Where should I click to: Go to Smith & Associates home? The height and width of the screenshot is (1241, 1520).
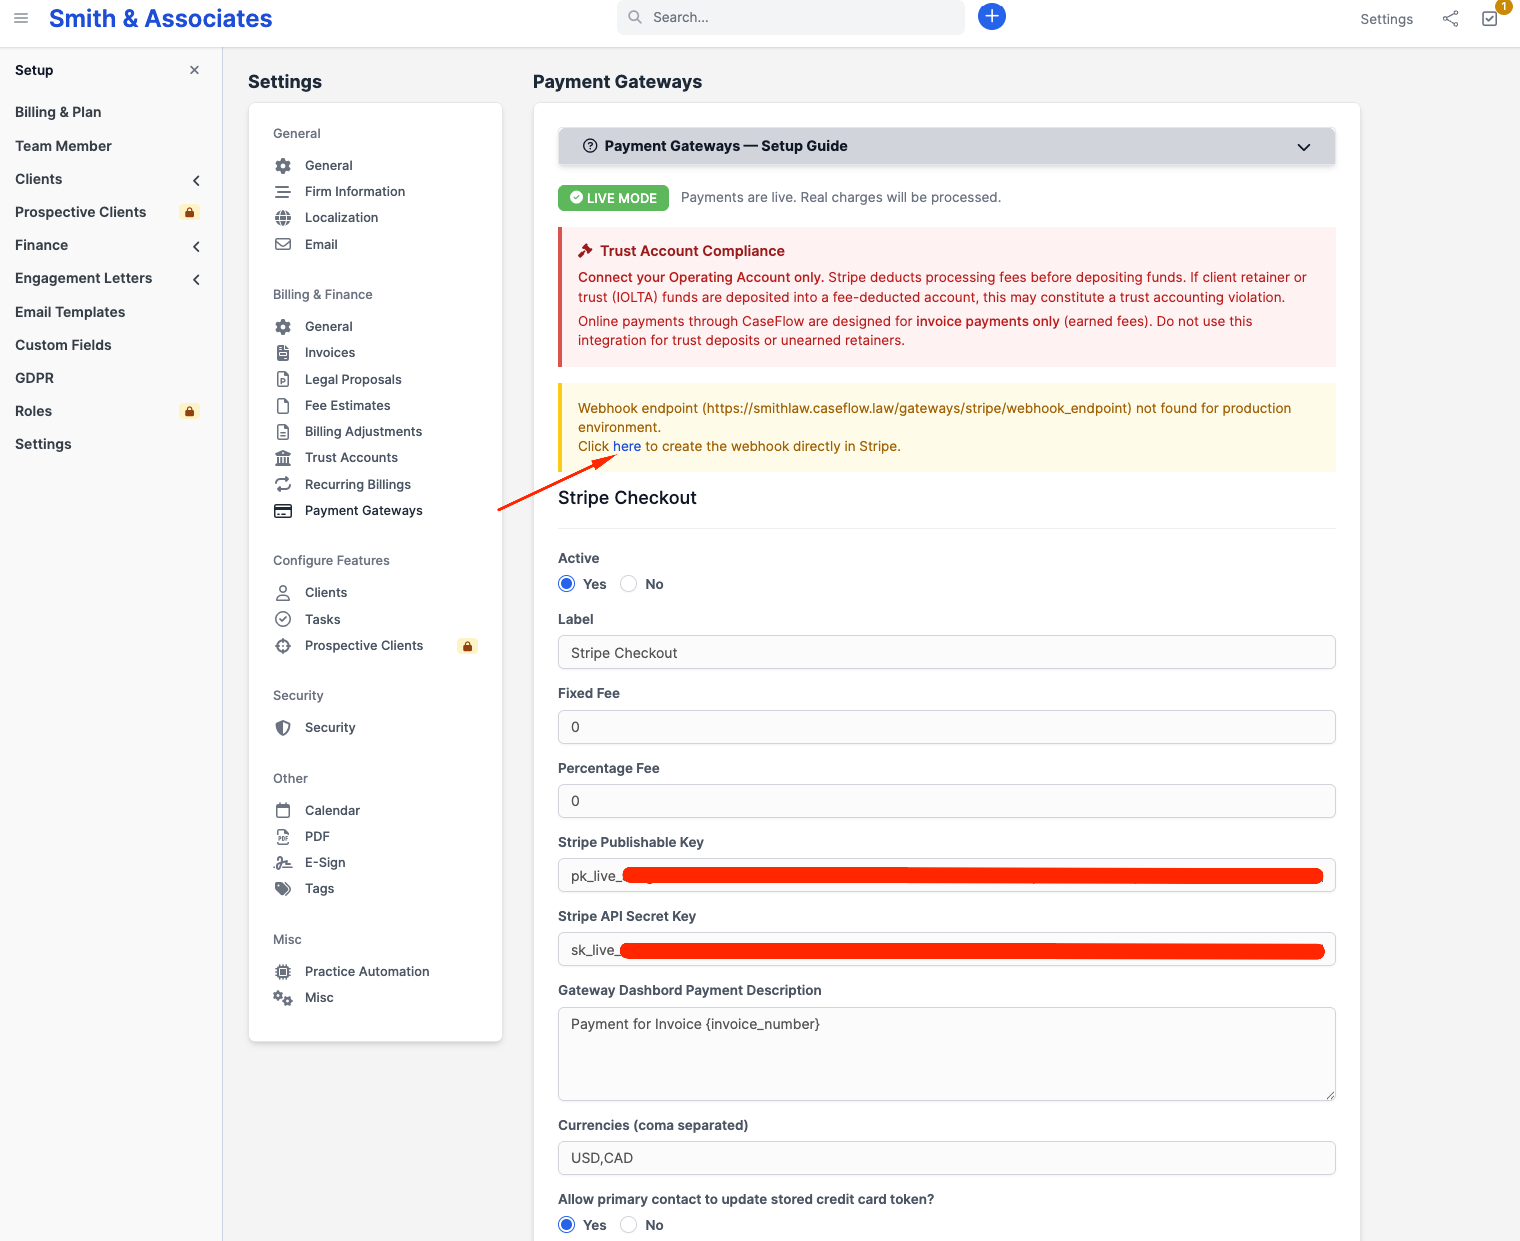tap(160, 19)
